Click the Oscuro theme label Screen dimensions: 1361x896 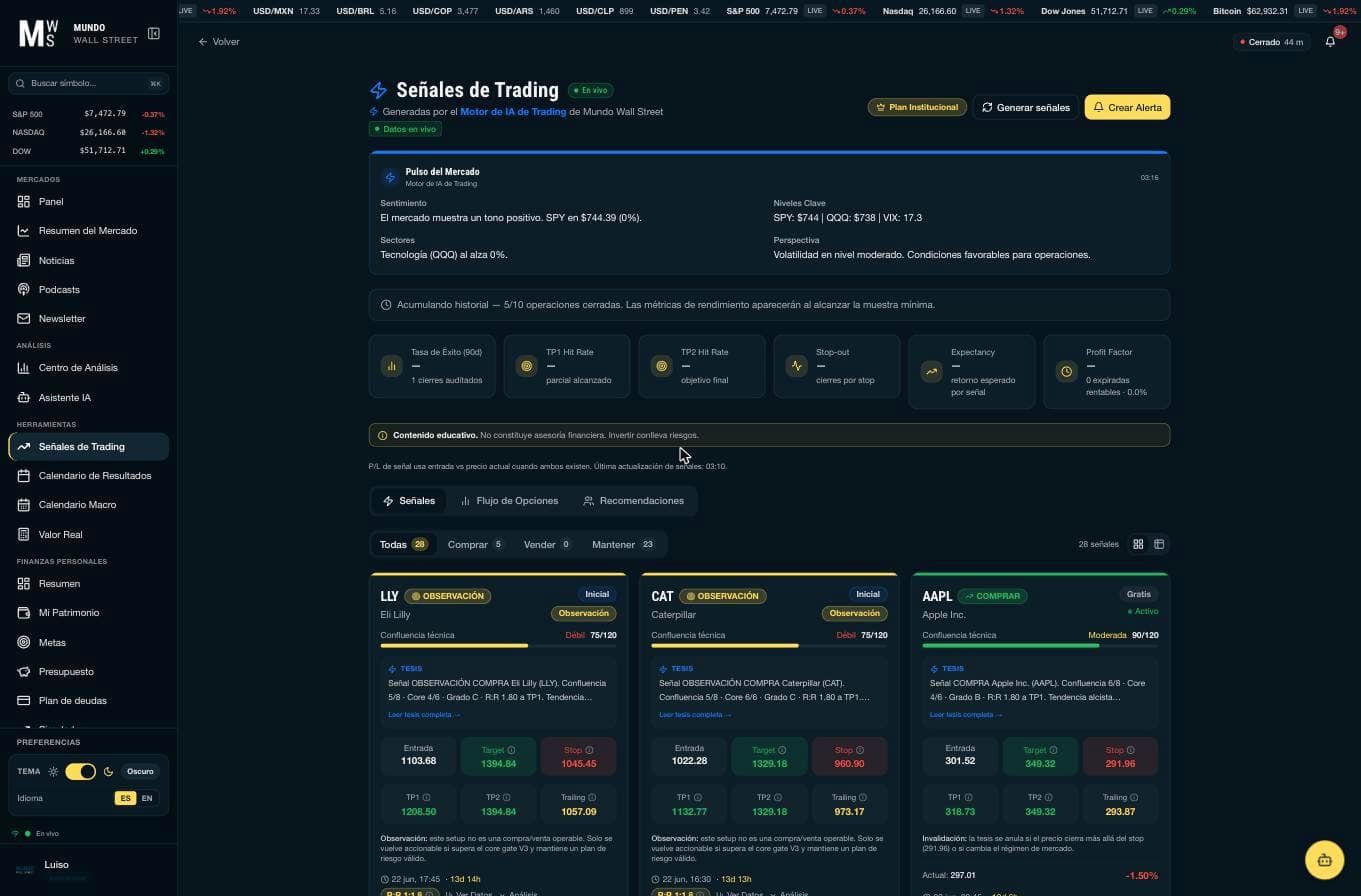[140, 771]
